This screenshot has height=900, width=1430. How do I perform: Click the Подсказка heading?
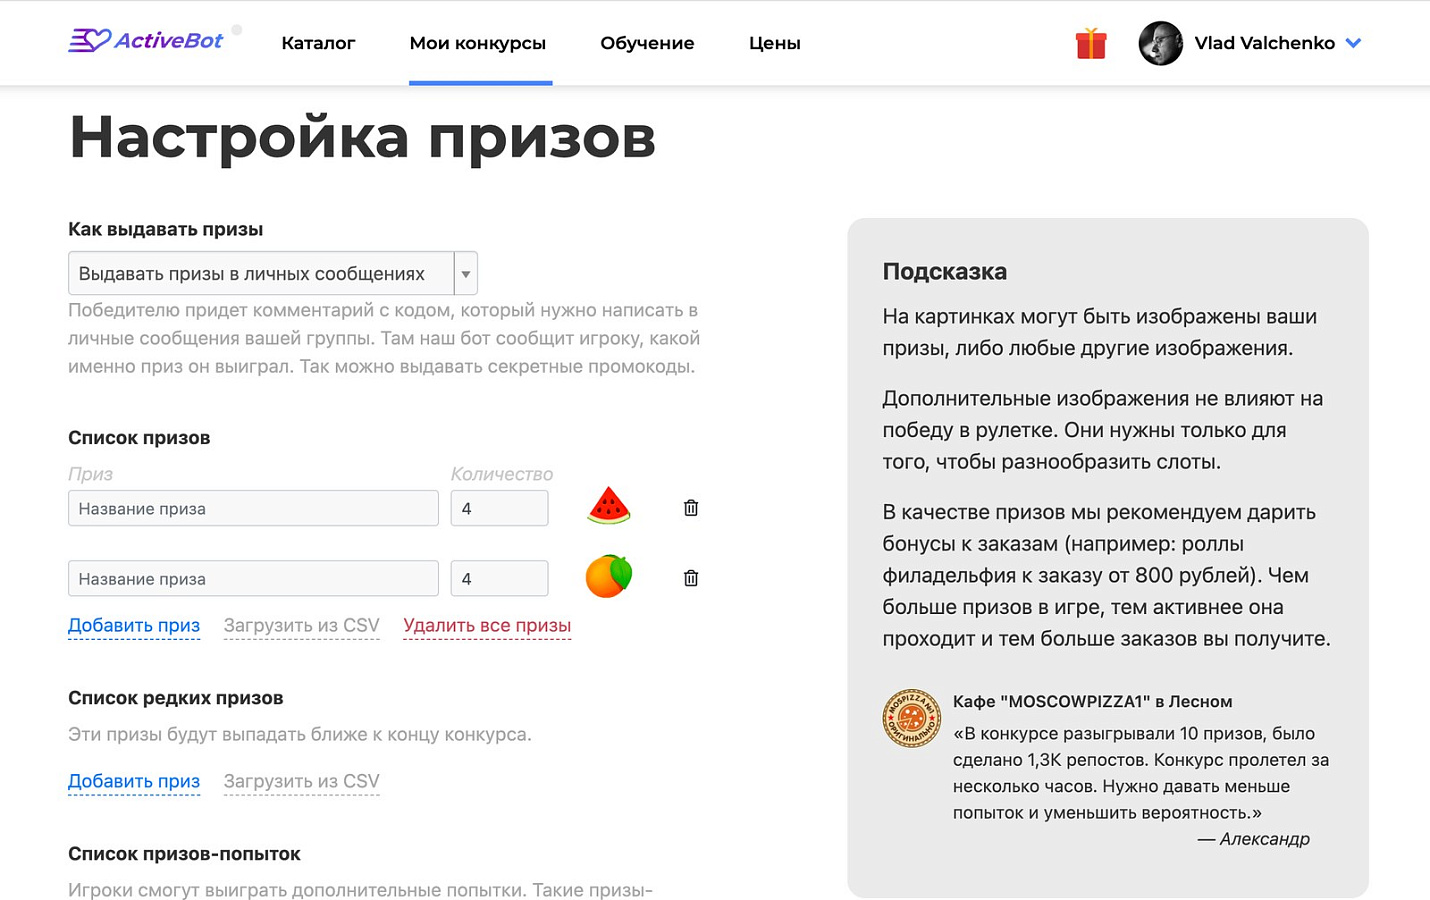(945, 272)
